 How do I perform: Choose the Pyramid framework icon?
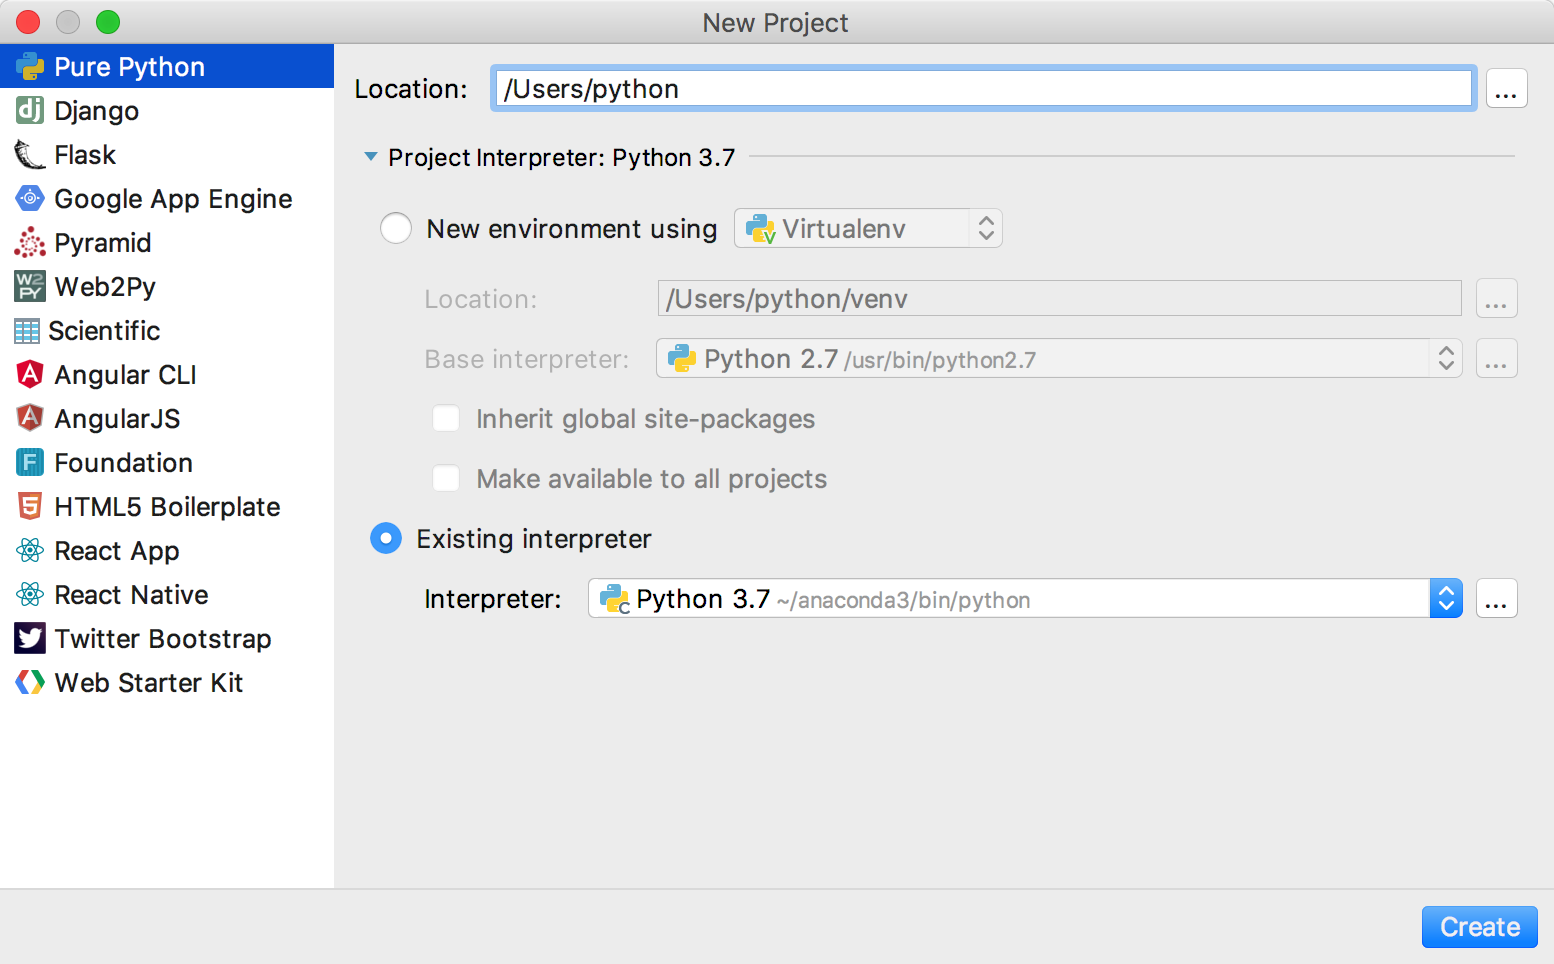pos(30,242)
